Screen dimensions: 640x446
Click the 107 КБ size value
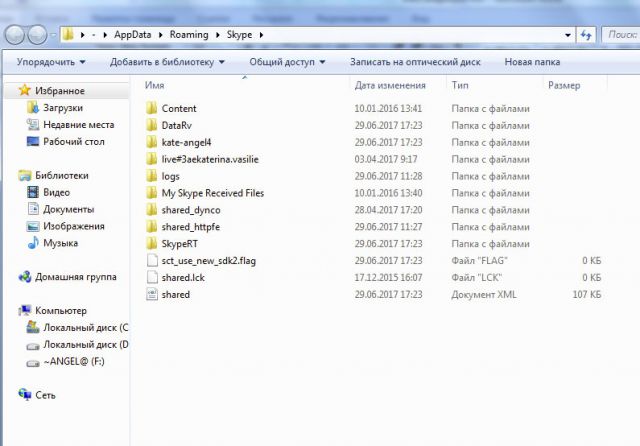[x=587, y=295]
